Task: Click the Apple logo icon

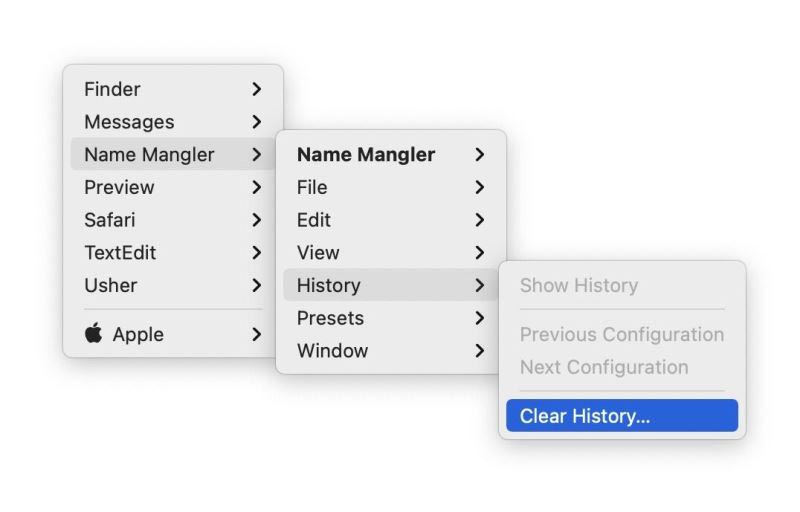Action: click(93, 334)
